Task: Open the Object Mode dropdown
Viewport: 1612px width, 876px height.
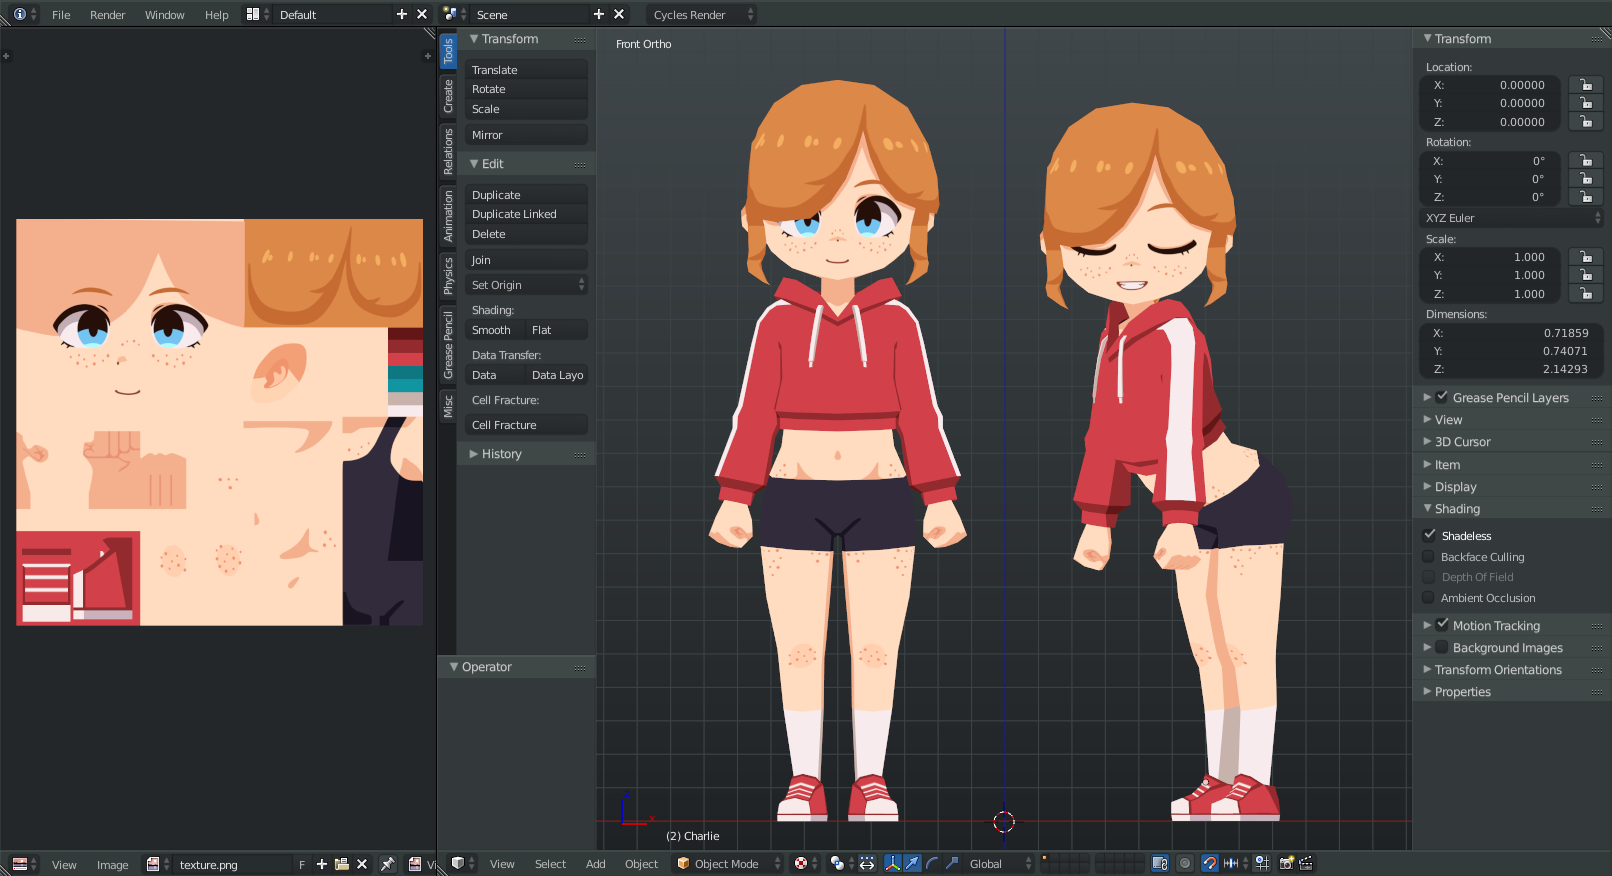Action: click(x=729, y=864)
